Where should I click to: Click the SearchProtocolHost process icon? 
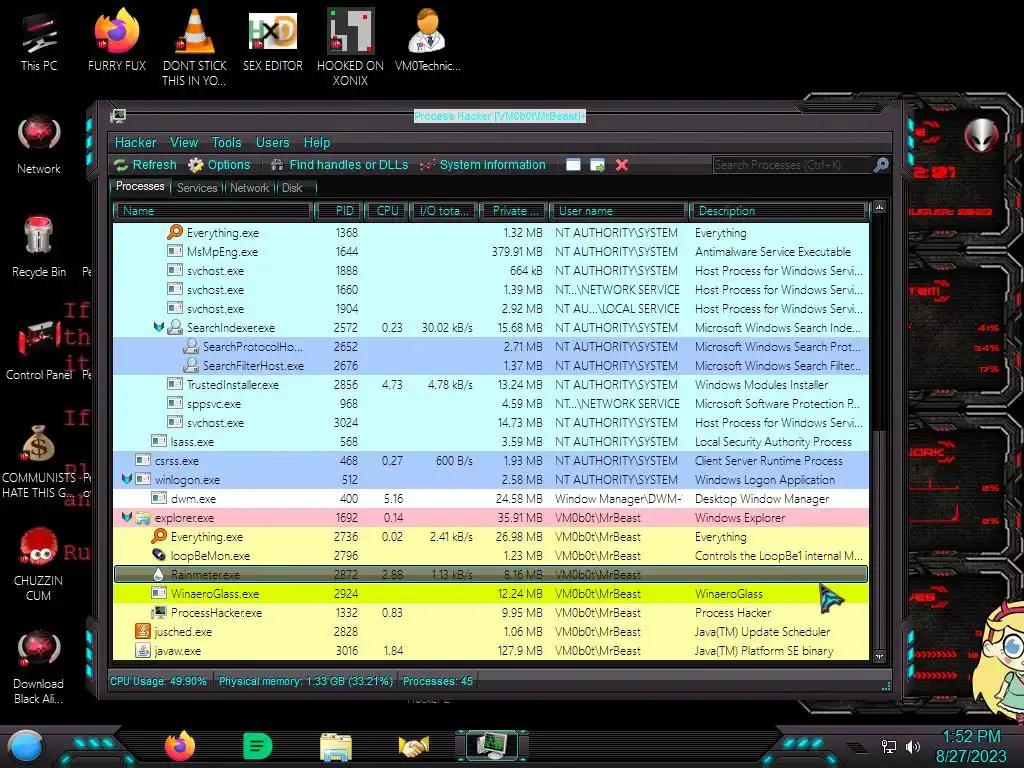[191, 346]
